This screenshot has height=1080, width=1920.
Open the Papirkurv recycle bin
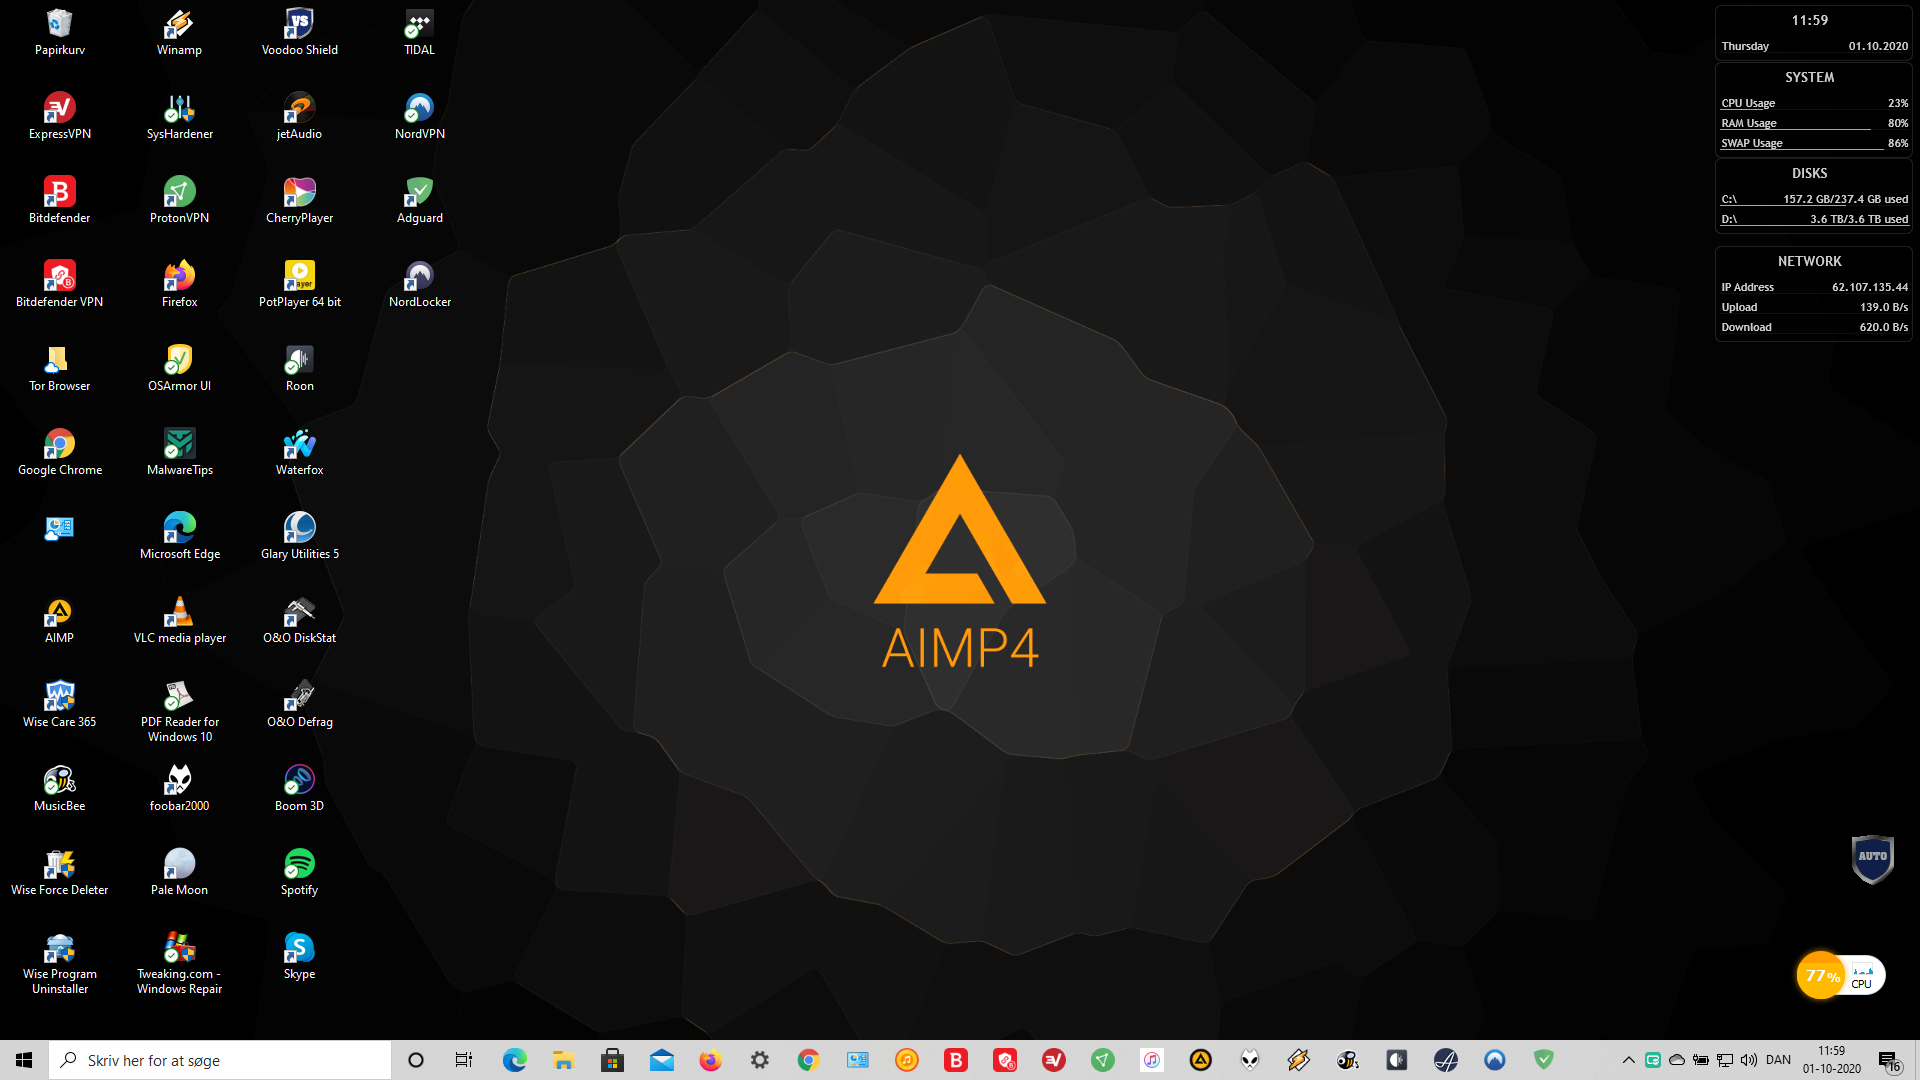pos(59,25)
